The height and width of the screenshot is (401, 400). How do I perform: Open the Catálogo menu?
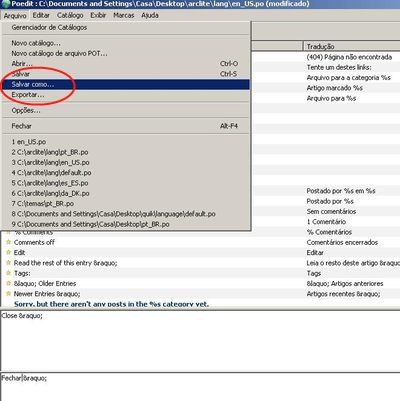click(70, 15)
